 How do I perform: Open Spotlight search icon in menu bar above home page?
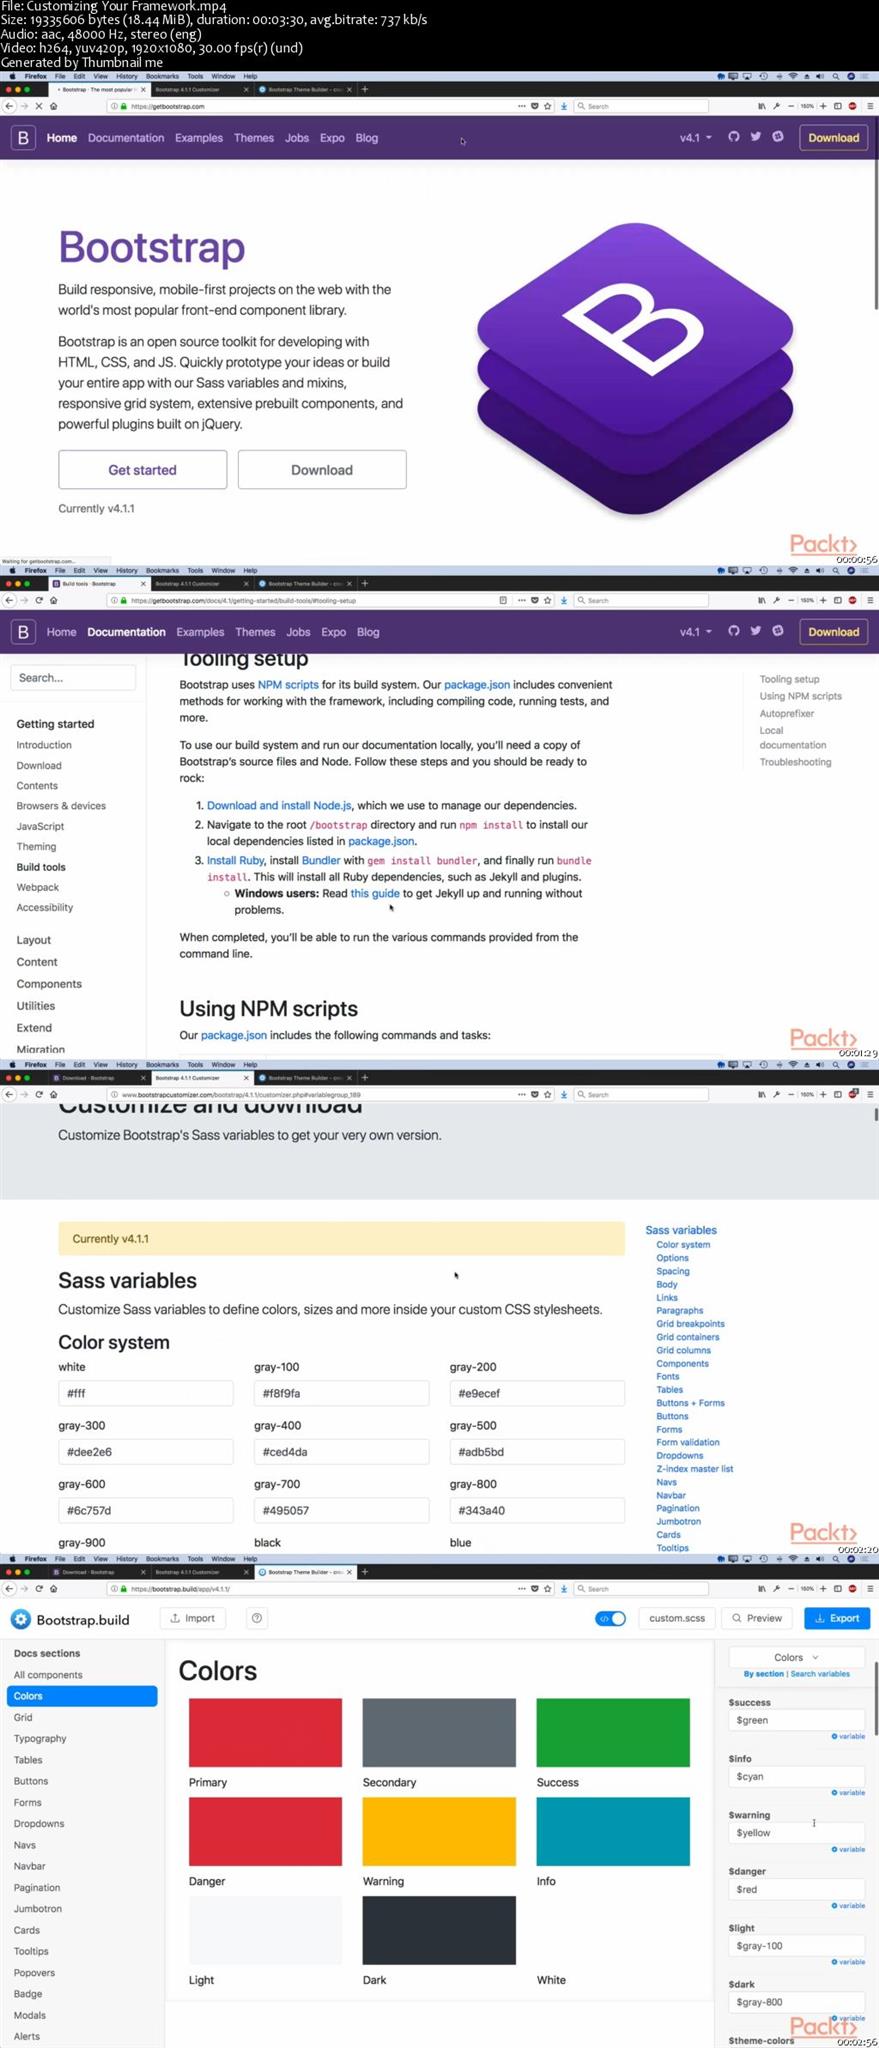click(836, 76)
